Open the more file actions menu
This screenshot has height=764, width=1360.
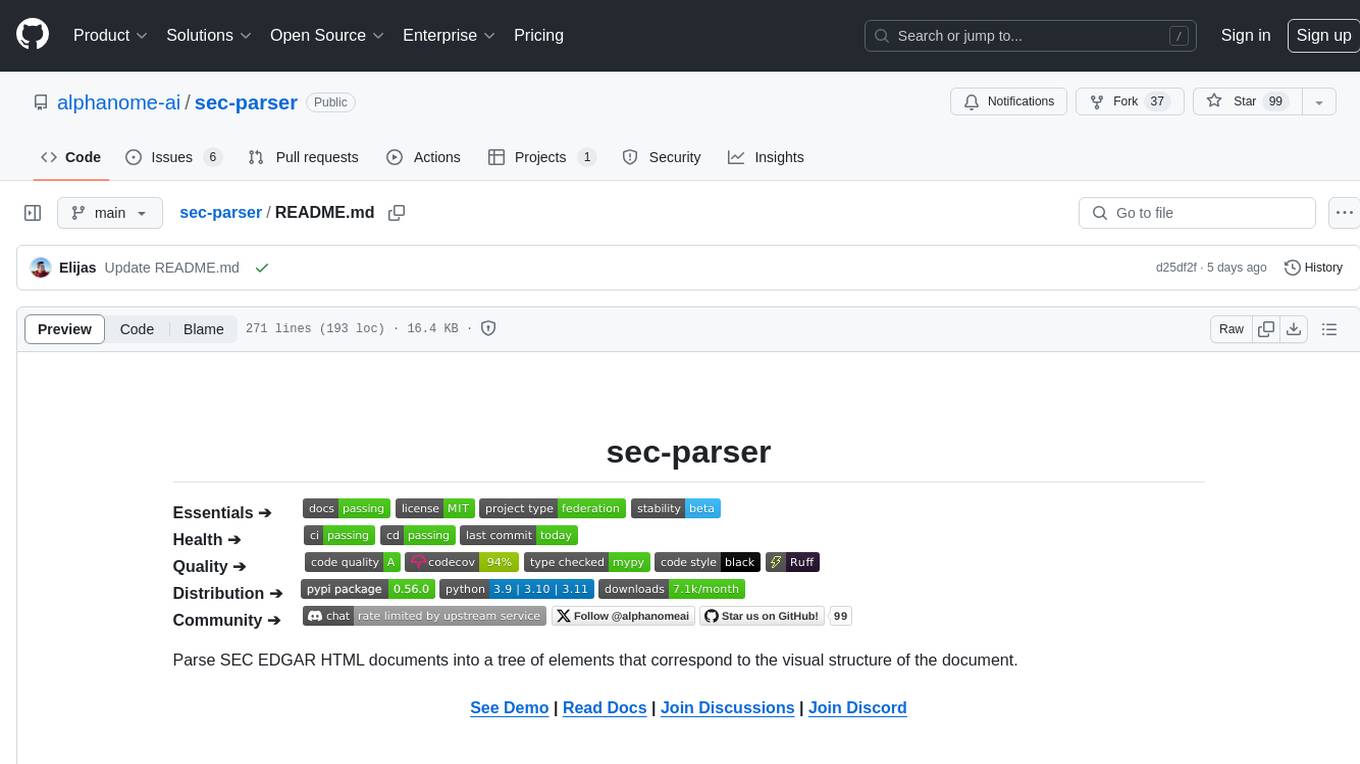[1344, 213]
